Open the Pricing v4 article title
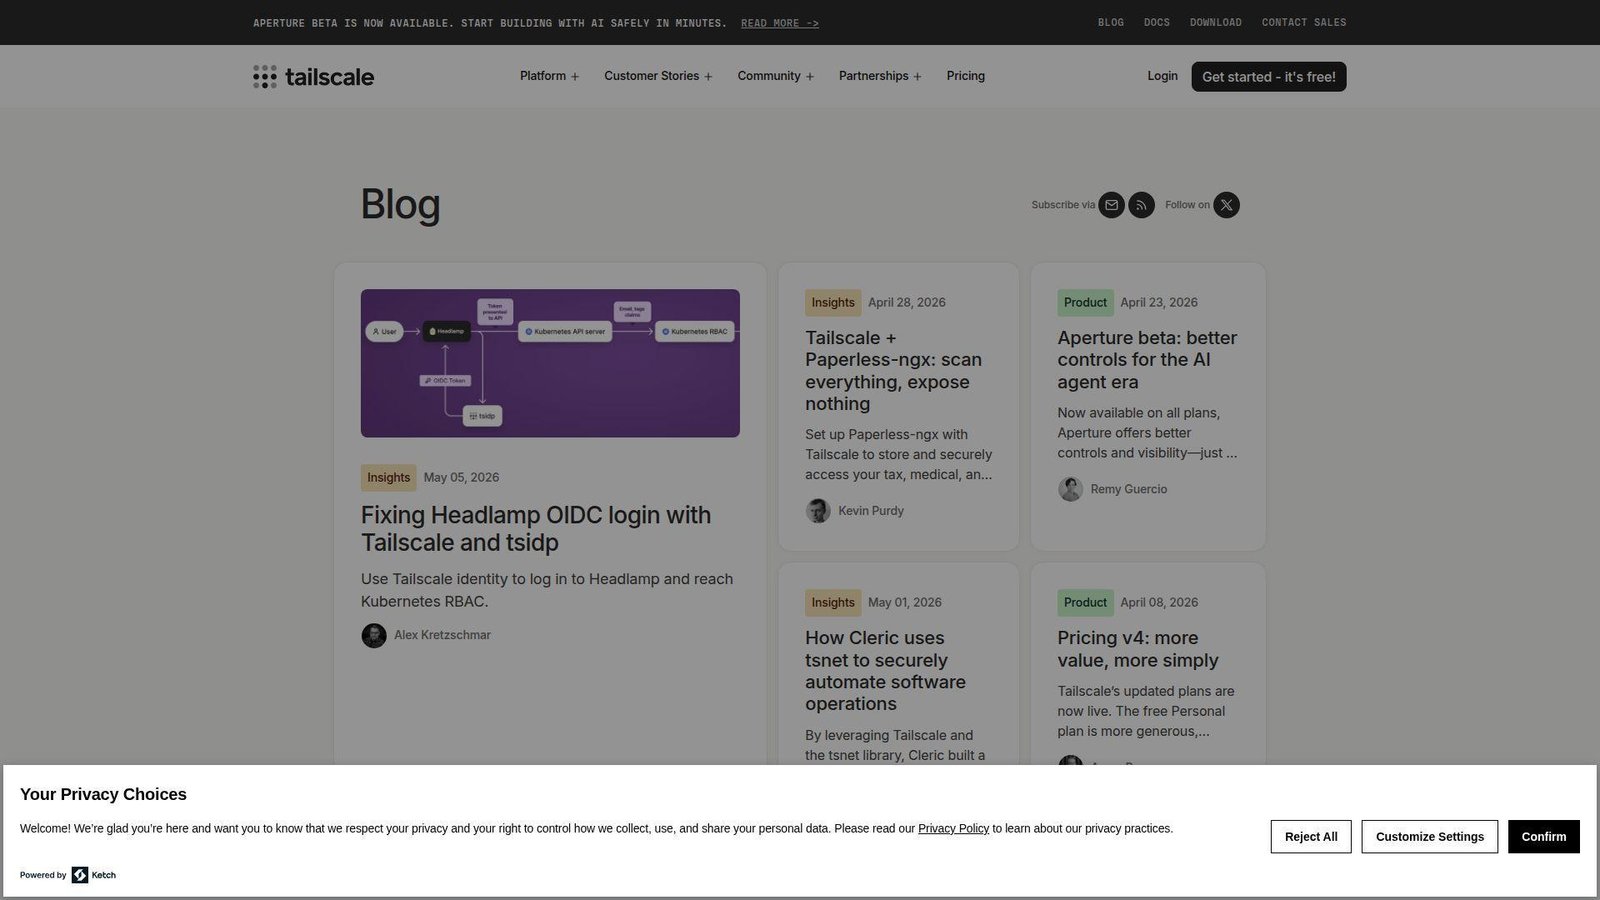1600x900 pixels. 1138,649
